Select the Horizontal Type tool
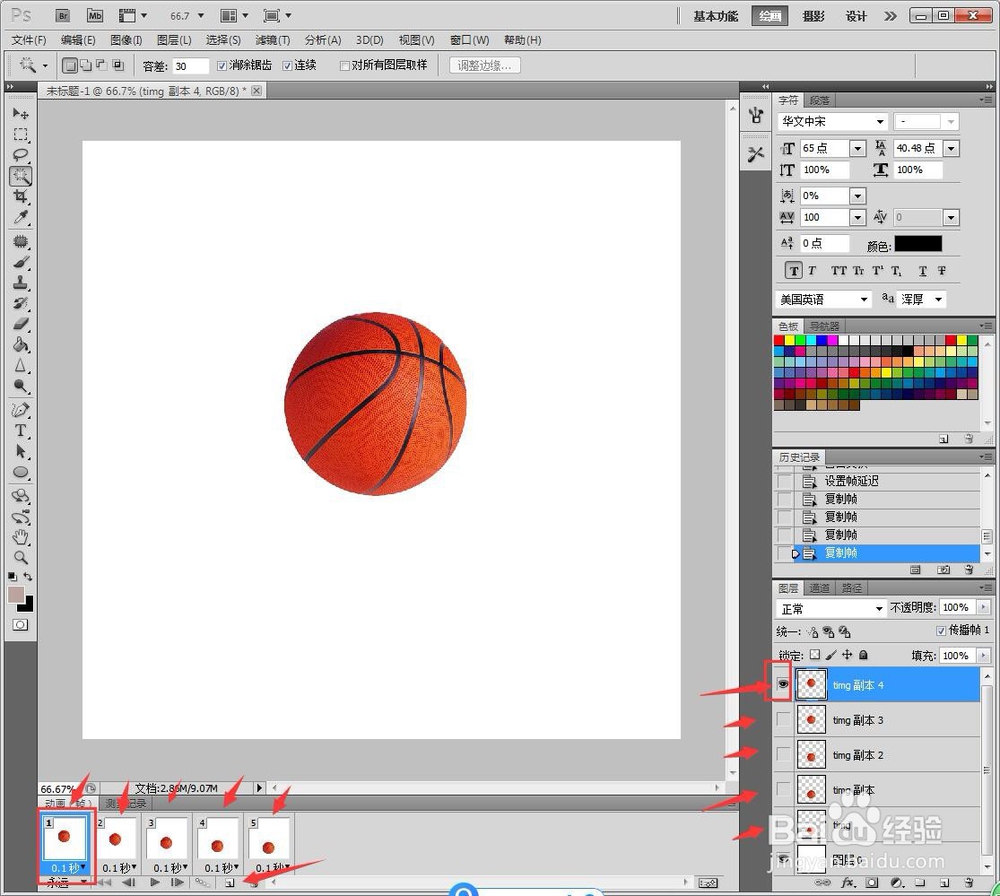Viewport: 1000px width, 896px height. tap(20, 431)
